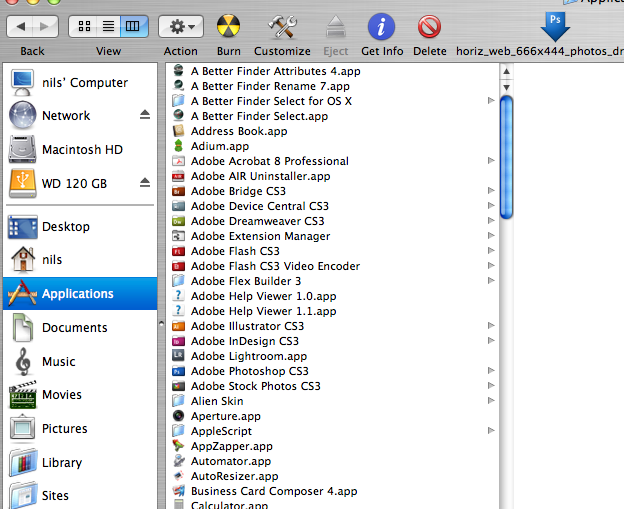Select Business Card Composer 4.app
Viewport: 624px width, 509px height.
[x=274, y=491]
